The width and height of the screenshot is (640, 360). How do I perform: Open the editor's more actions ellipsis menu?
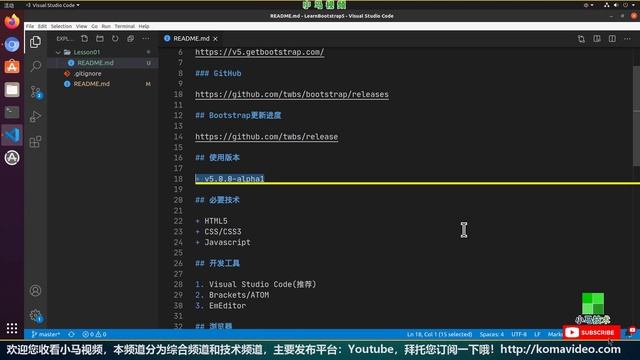coord(627,39)
